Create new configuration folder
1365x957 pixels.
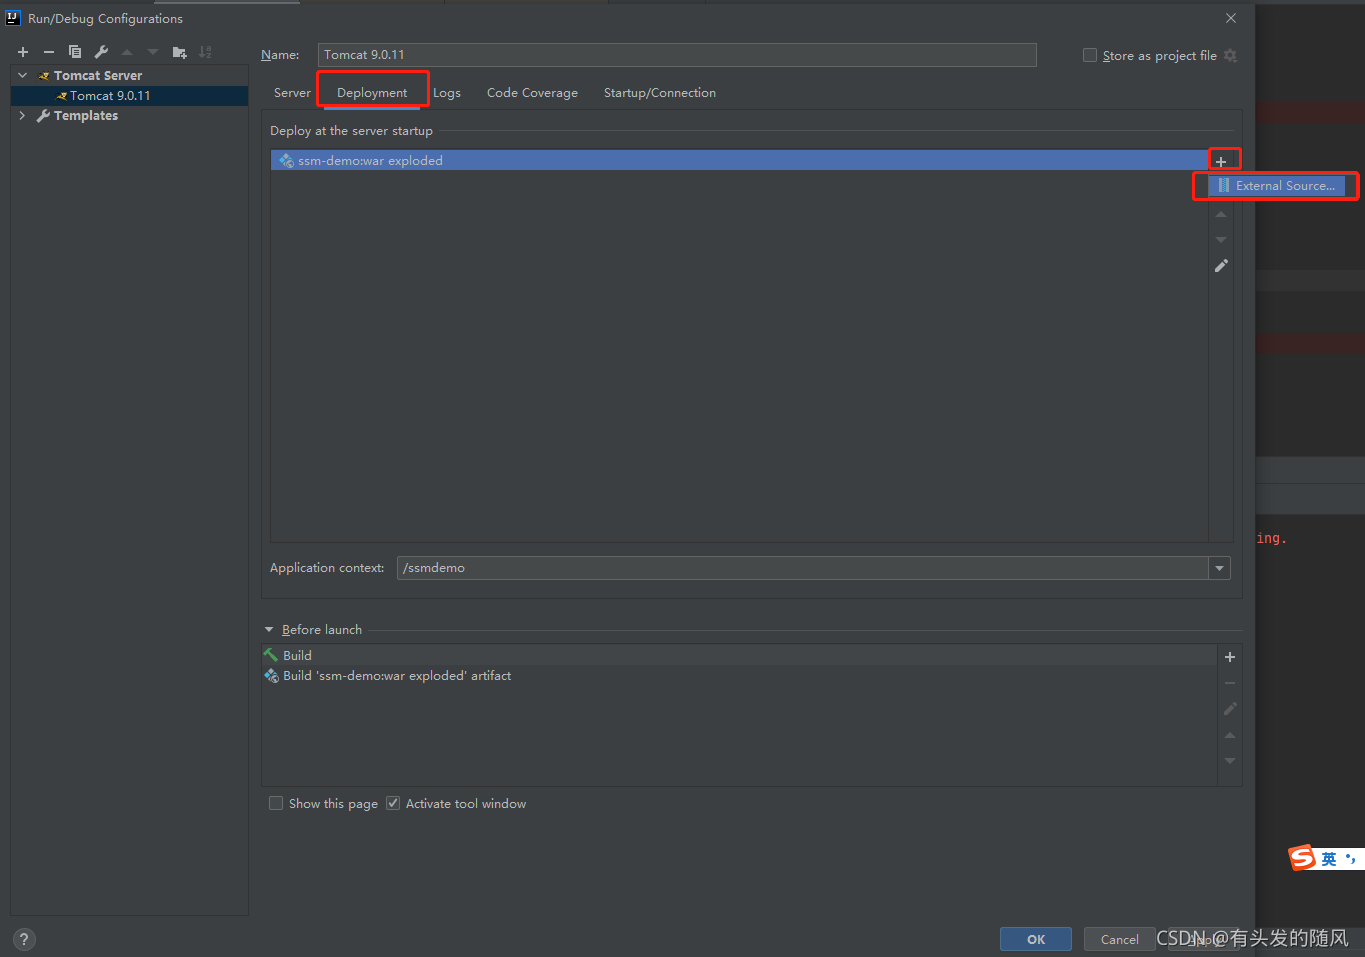tap(179, 52)
